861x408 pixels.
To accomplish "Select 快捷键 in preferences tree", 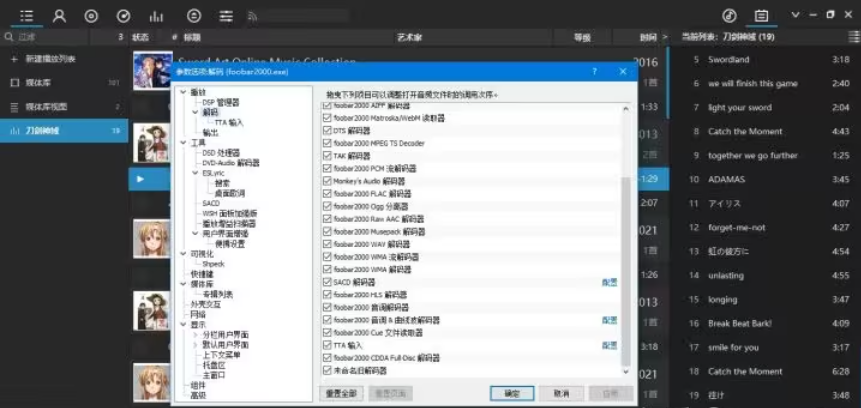I will [202, 274].
